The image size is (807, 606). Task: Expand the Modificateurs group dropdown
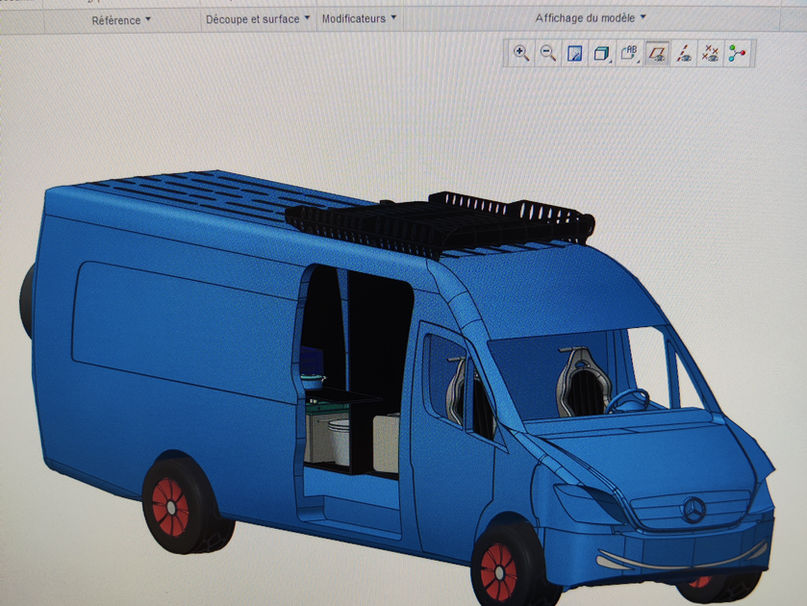pos(359,19)
